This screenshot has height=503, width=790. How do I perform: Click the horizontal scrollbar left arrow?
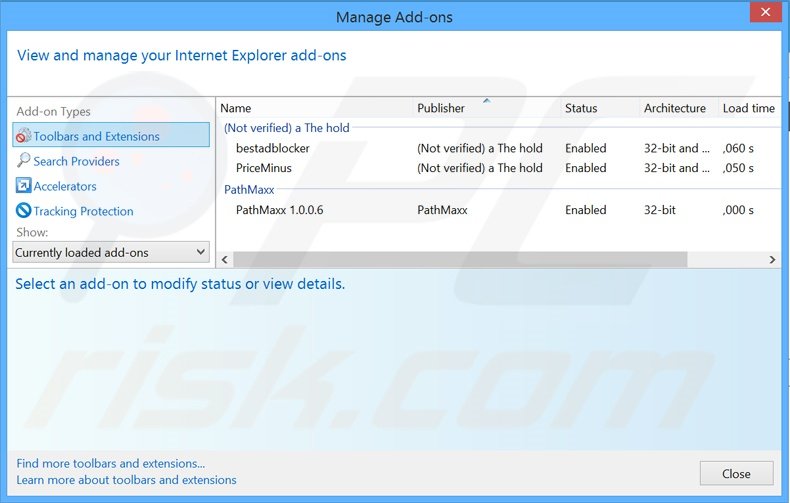[225, 260]
